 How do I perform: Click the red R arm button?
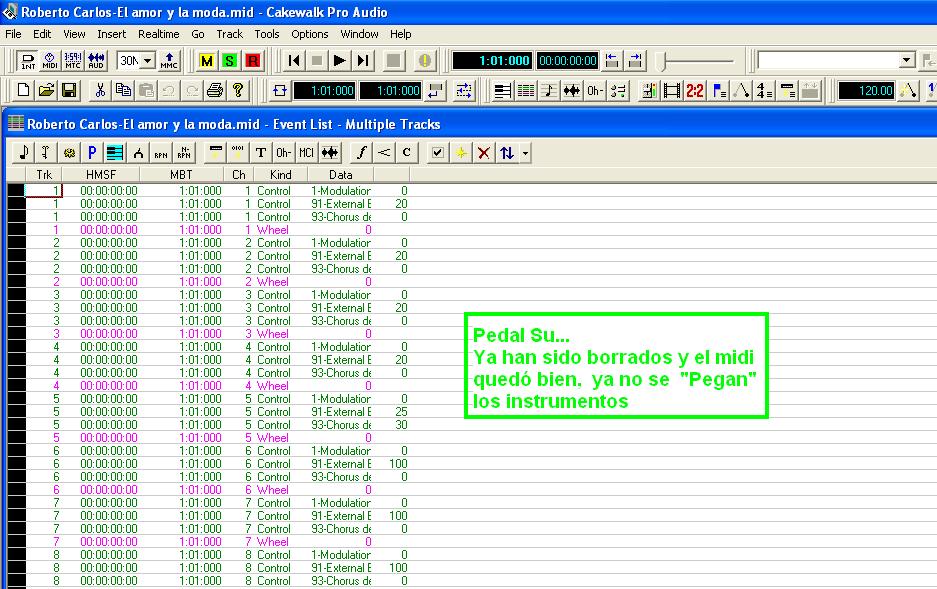tap(252, 60)
